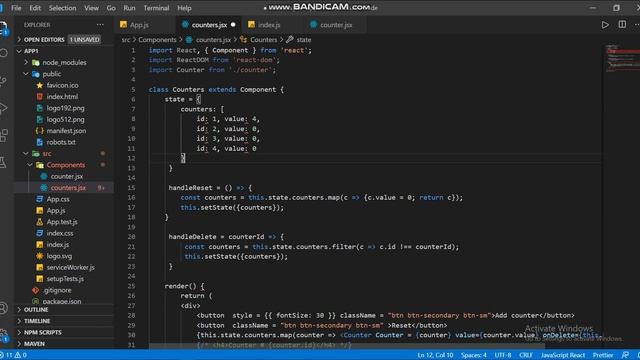The image size is (640, 360).
Task: Change Spaces: 4 indentation setting
Action: point(474,355)
